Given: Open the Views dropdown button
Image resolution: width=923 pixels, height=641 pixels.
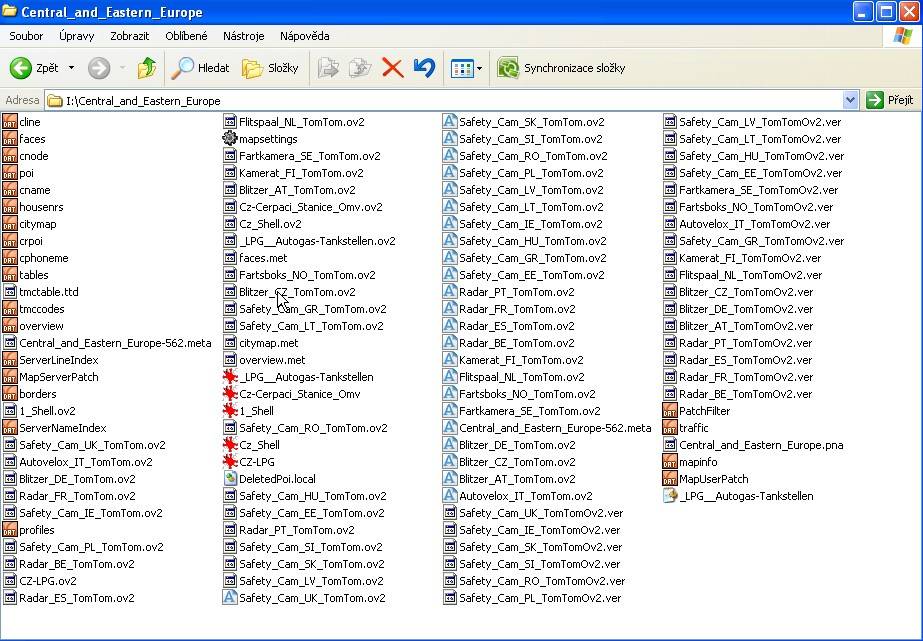Looking at the screenshot, I should (x=466, y=68).
